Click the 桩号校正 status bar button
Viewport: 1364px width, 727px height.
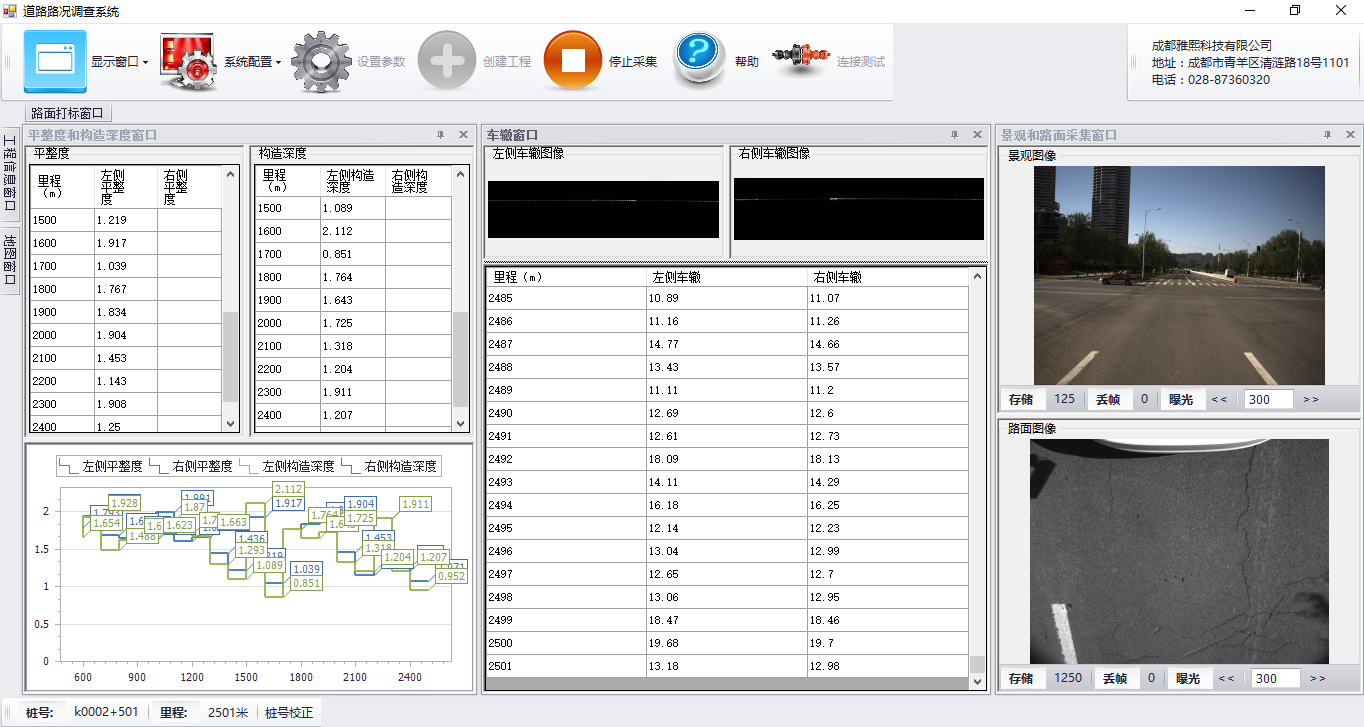289,713
